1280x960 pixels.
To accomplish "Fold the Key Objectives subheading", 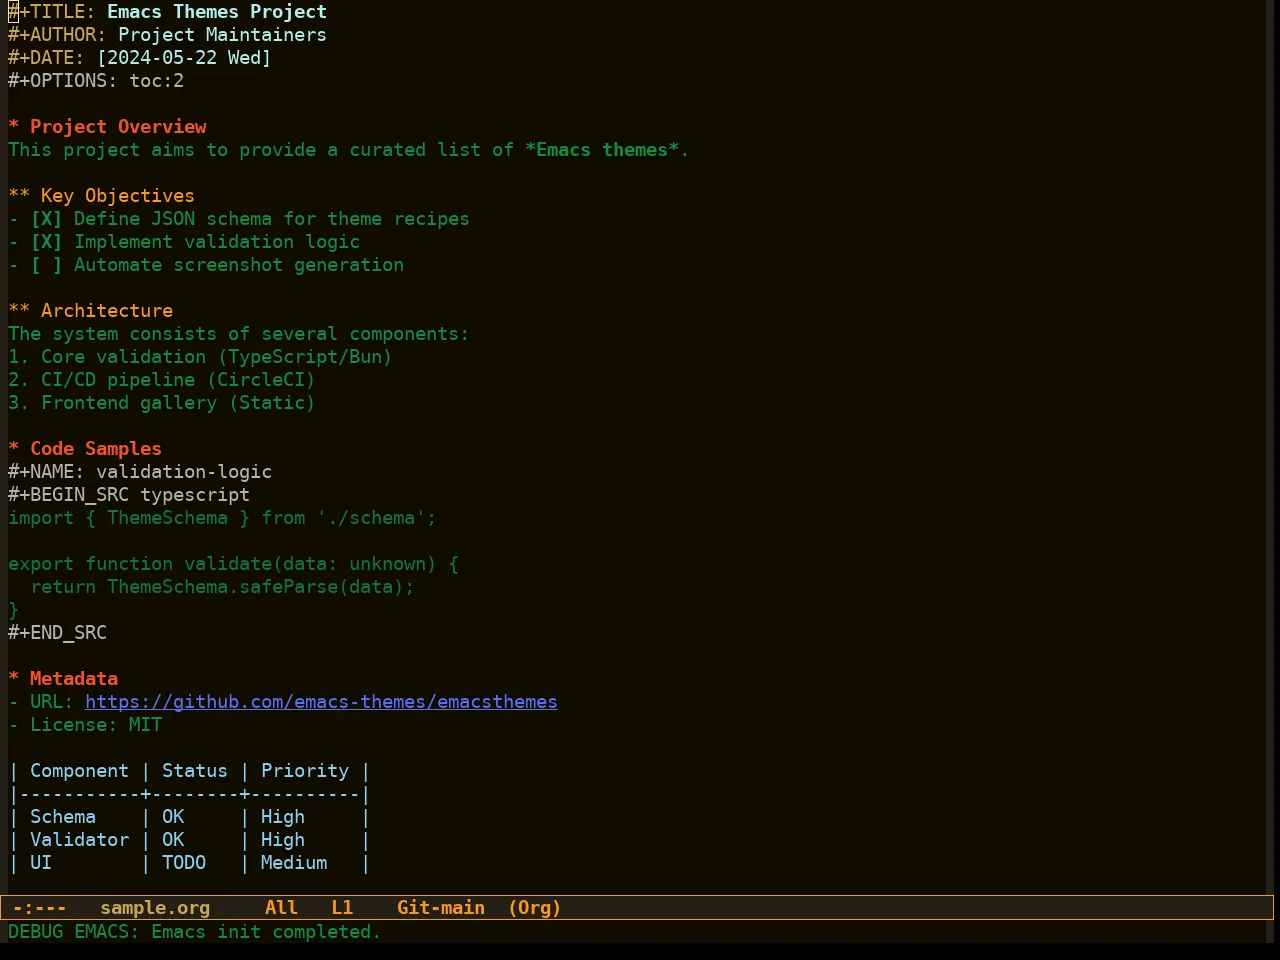I will click(x=101, y=196).
